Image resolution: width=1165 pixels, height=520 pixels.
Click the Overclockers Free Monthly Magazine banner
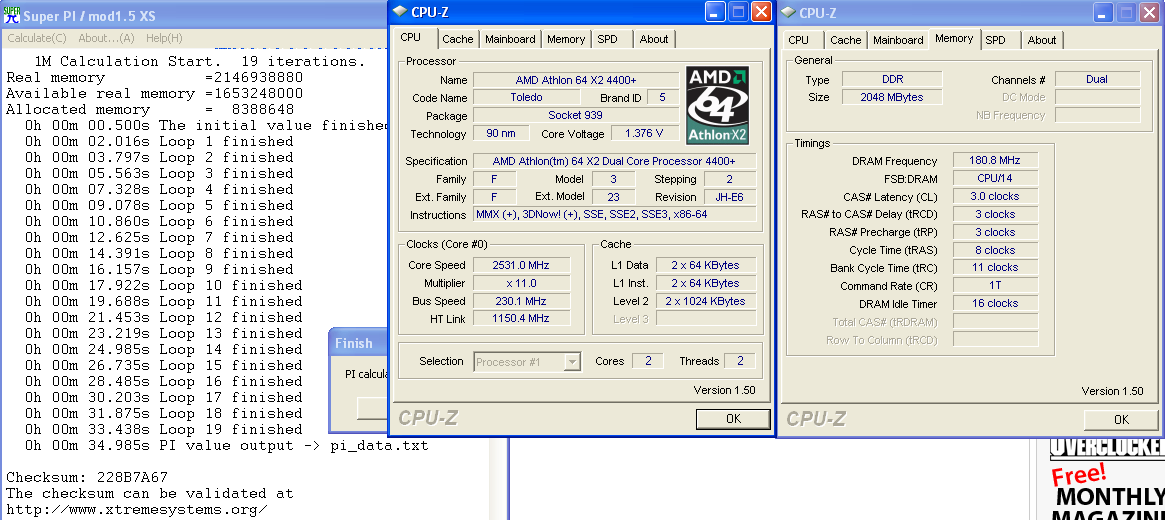[x=1107, y=480]
